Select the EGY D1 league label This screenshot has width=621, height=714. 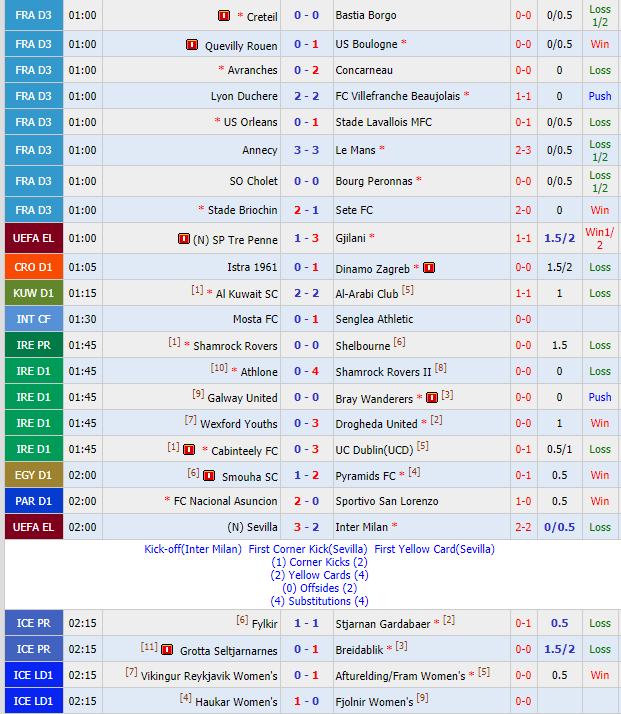tap(34, 475)
